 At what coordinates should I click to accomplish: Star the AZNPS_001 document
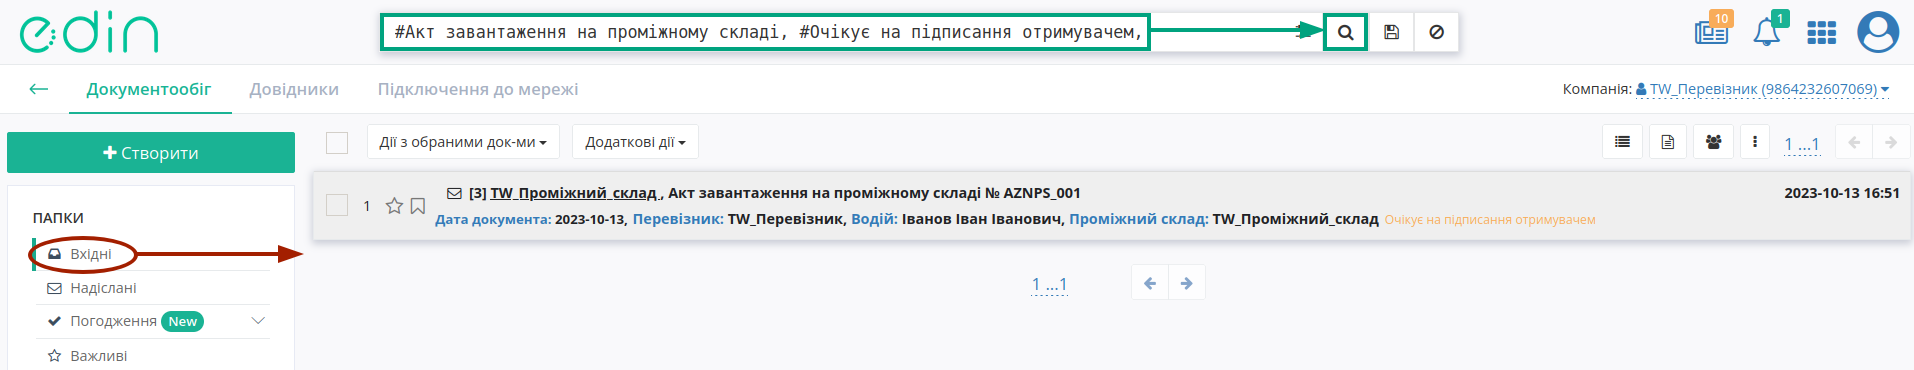[x=394, y=206]
